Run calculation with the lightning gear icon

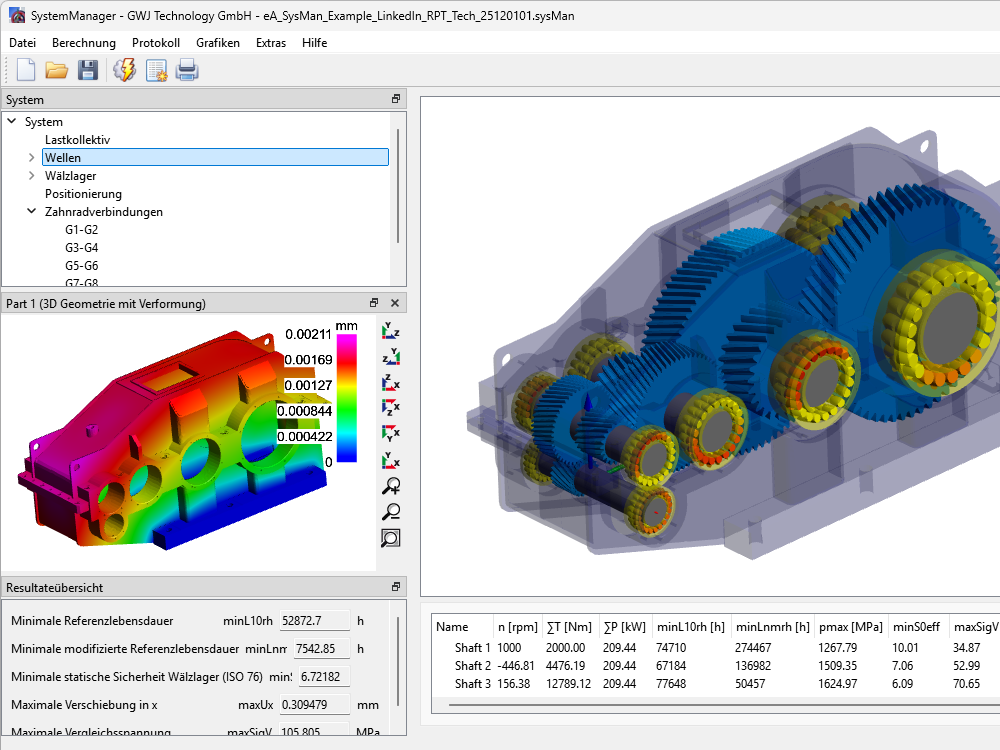click(x=125, y=70)
